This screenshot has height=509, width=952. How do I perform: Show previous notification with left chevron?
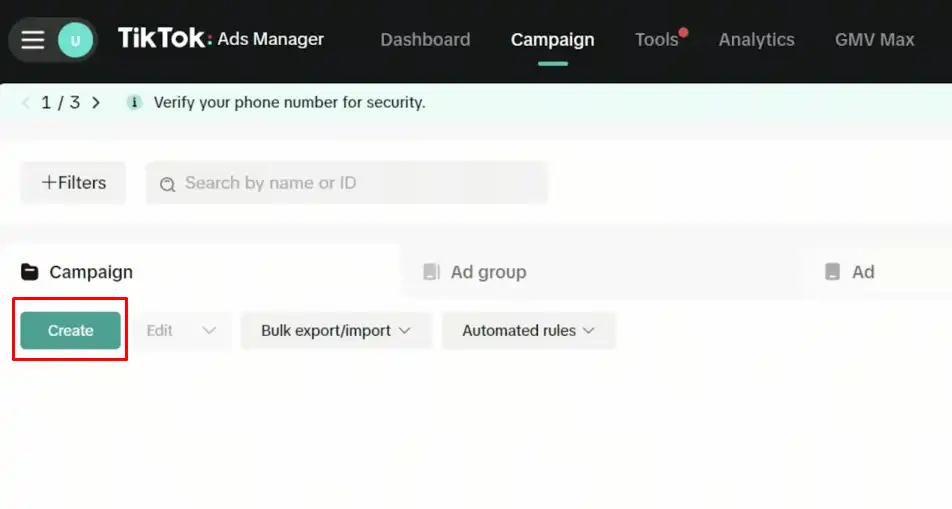coord(26,103)
